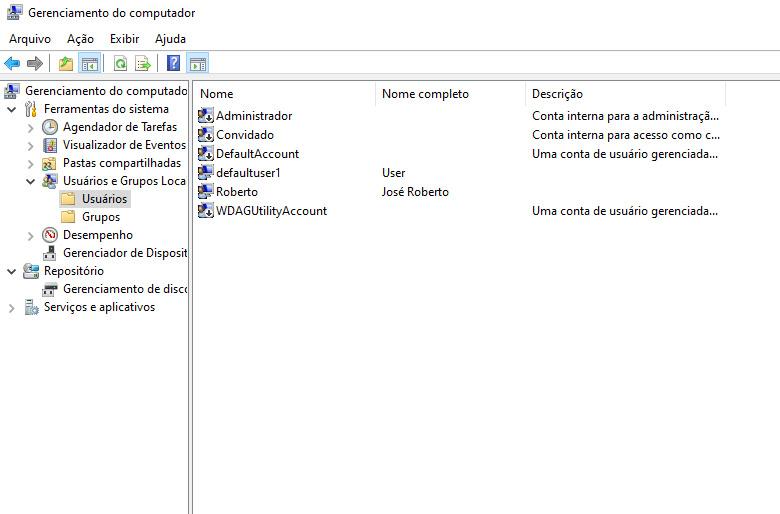Screen dimensions: 780x514
Task: Click the Visualizador de Eventos icon
Action: pyautogui.click(x=50, y=145)
